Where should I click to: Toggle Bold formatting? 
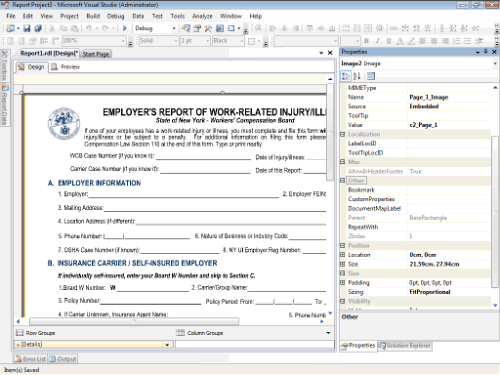coord(366,41)
